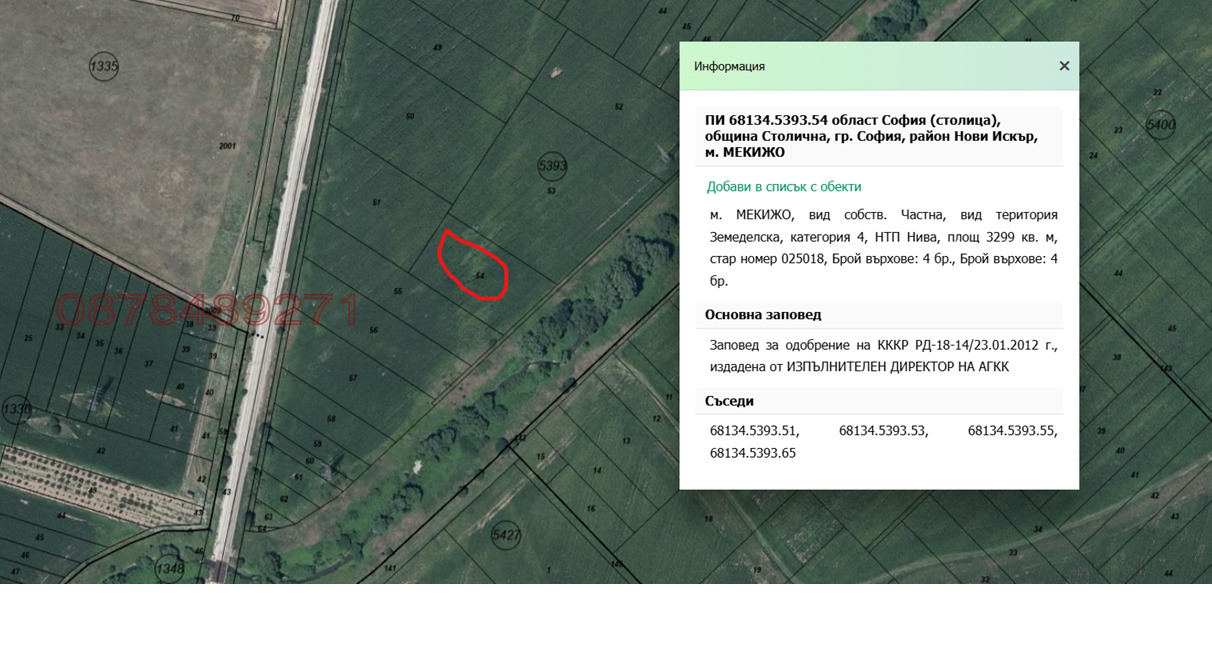This screenshot has width=1212, height=648.
Task: Select parcel 51 on the map
Action: click(x=376, y=203)
